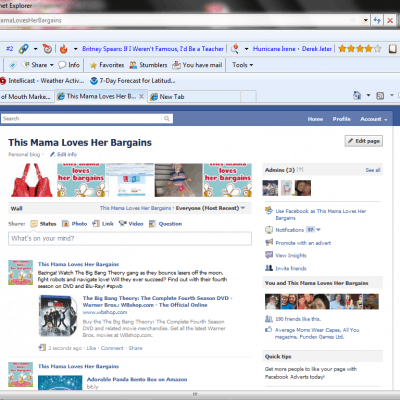The height and width of the screenshot is (400, 400).
Task: Like the Big Bang Theory post
Action: click(x=91, y=348)
